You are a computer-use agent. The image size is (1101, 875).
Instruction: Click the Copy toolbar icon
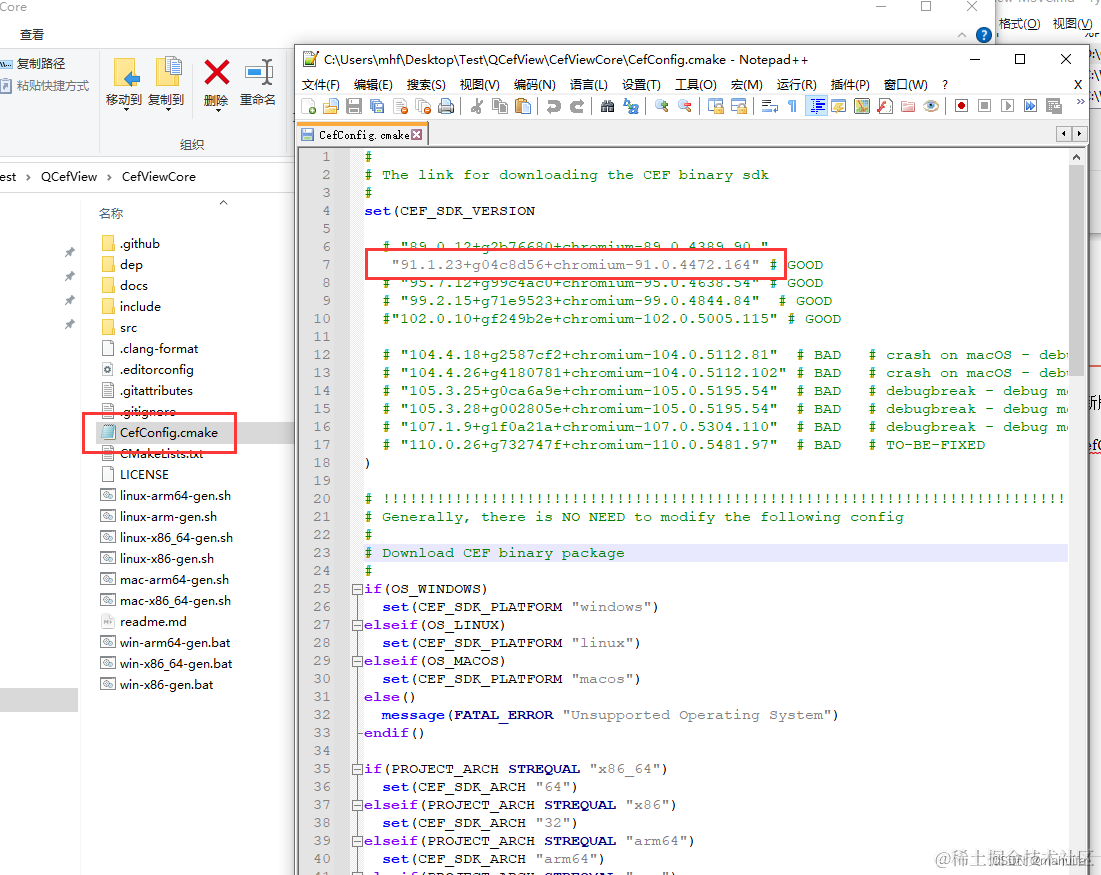coord(500,106)
